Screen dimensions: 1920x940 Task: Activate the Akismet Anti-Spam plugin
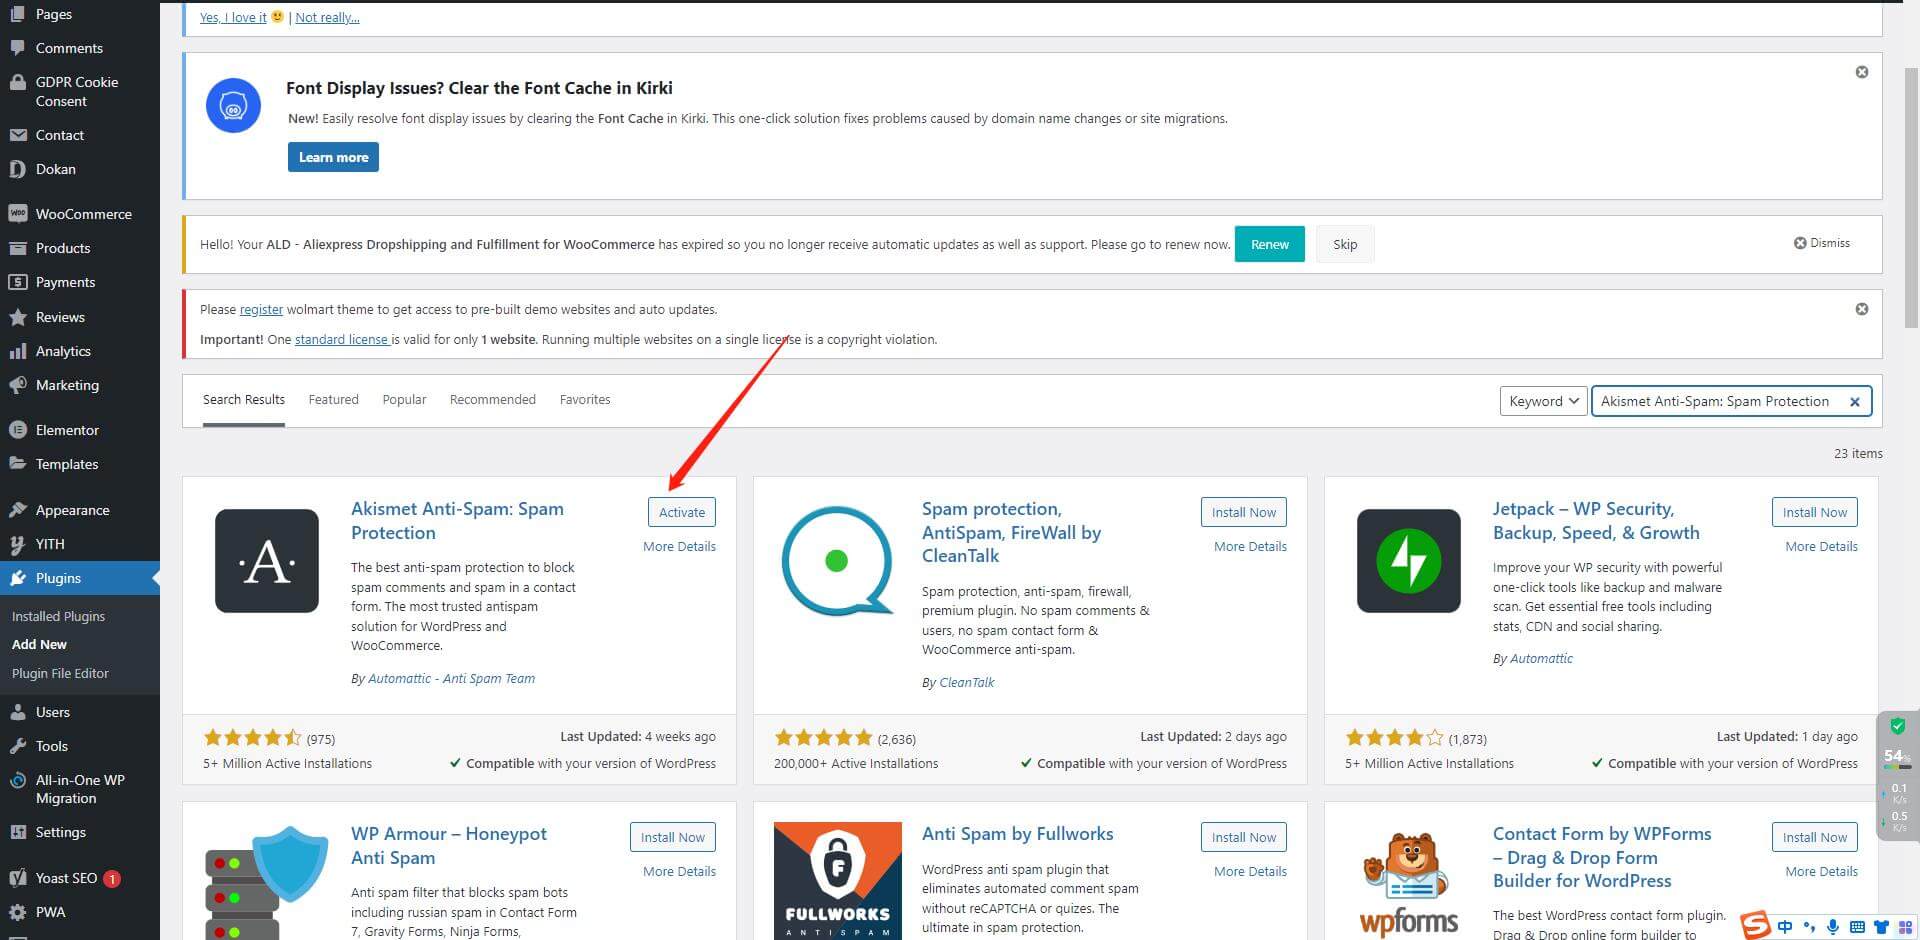pos(682,512)
